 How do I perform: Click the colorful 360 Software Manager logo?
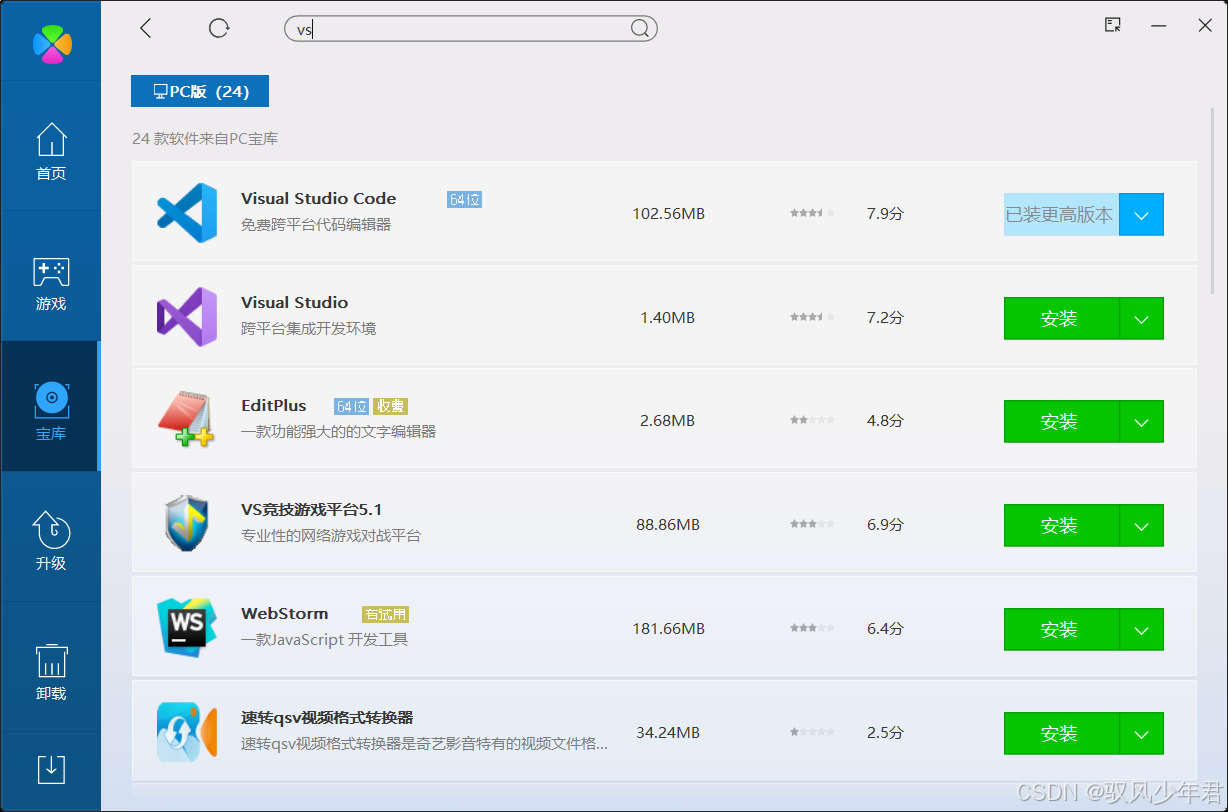point(52,43)
